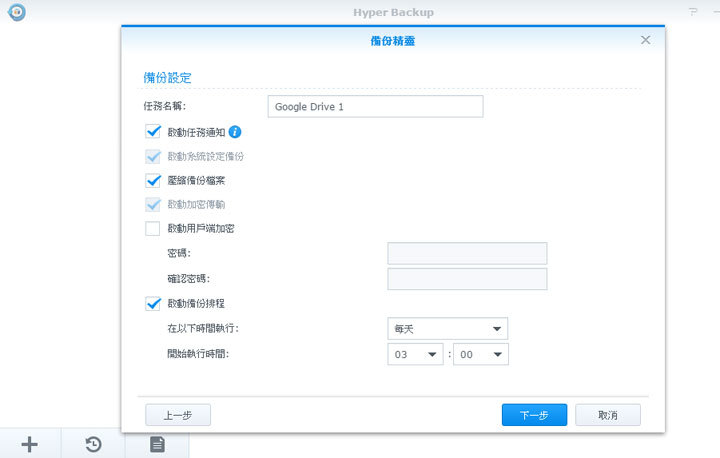Click the 備份精靈 dialog title text
Viewport: 720px width, 458px height.
(x=393, y=41)
